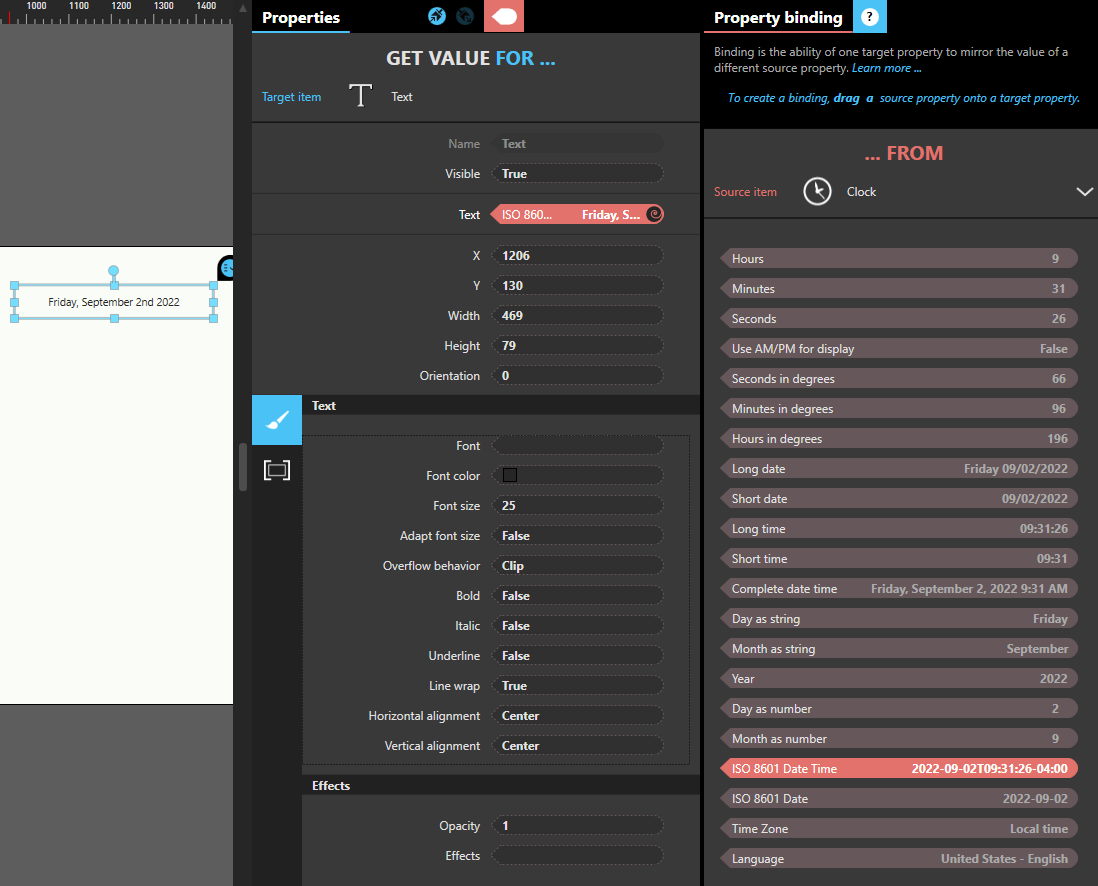Open the Horizontal alignment Center selector
1098x886 pixels.
pos(578,716)
